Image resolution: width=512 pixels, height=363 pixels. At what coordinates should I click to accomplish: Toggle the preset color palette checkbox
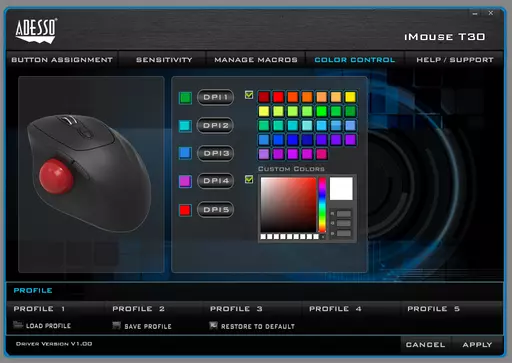pos(249,95)
